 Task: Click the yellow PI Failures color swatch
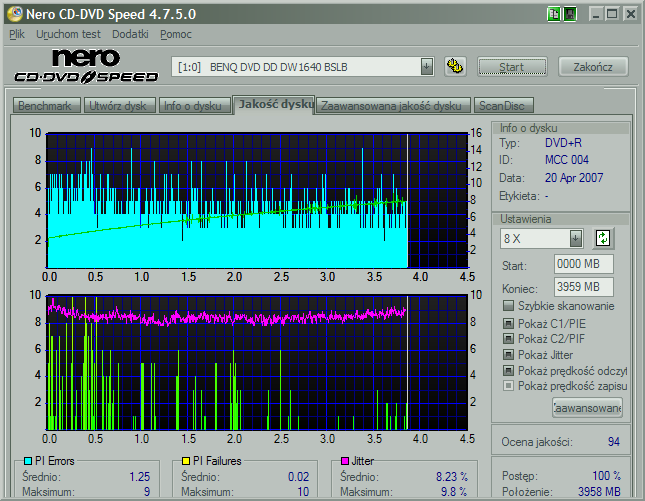[186, 461]
